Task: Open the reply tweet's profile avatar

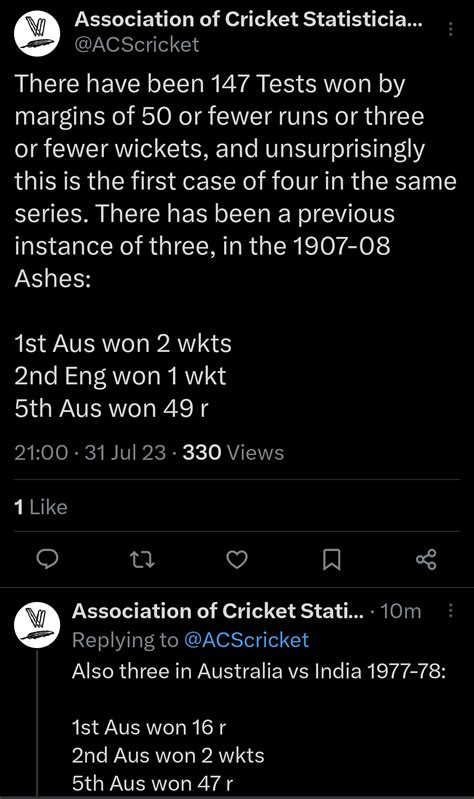Action: (x=37, y=625)
